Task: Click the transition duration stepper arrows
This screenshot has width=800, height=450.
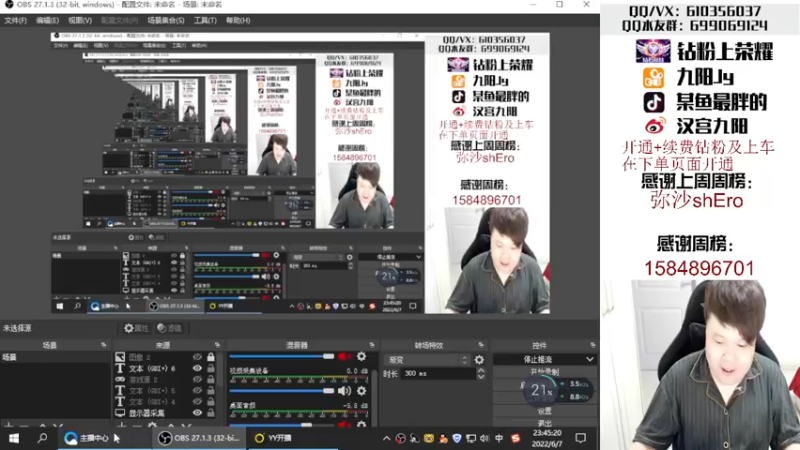Action: (x=481, y=373)
